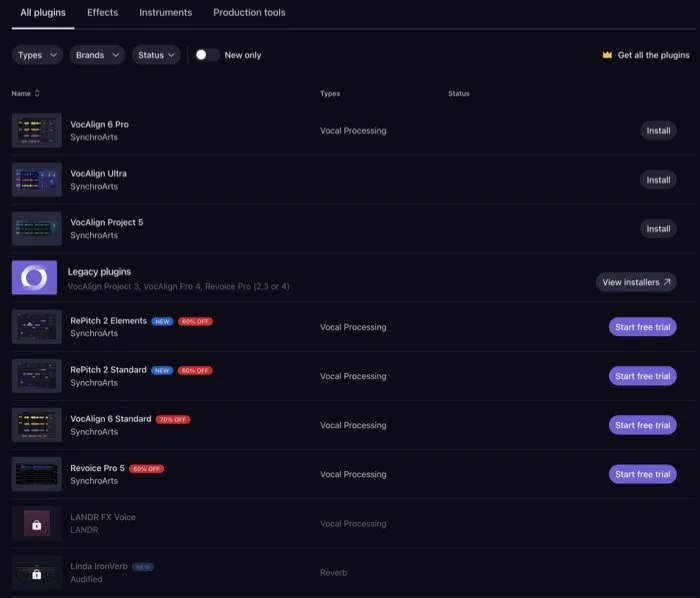Image resolution: width=700 pixels, height=598 pixels.
Task: Click NEW badge on RePitch 2 Elements
Action: [162, 321]
